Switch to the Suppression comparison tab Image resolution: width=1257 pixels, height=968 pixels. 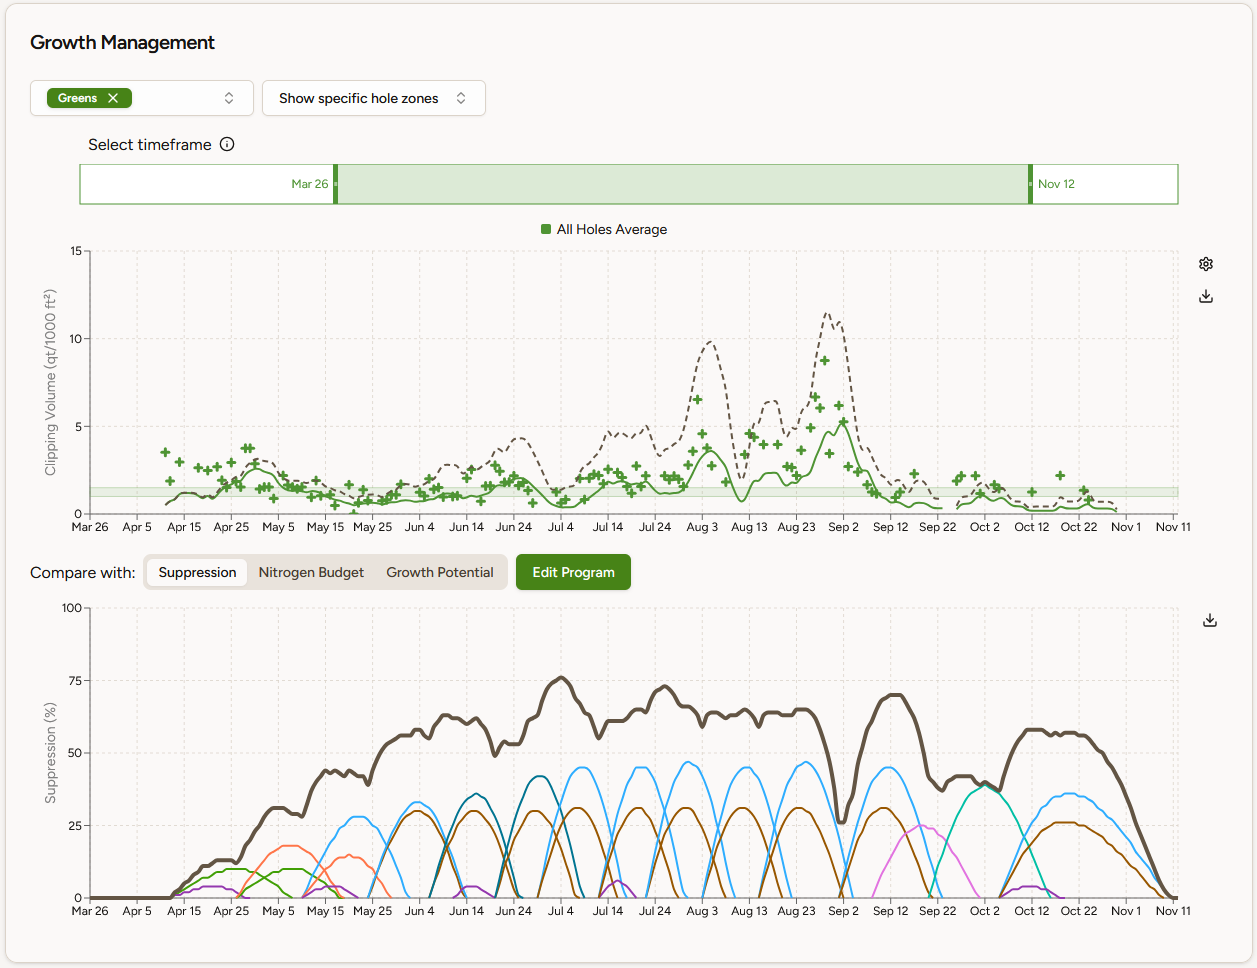[197, 572]
